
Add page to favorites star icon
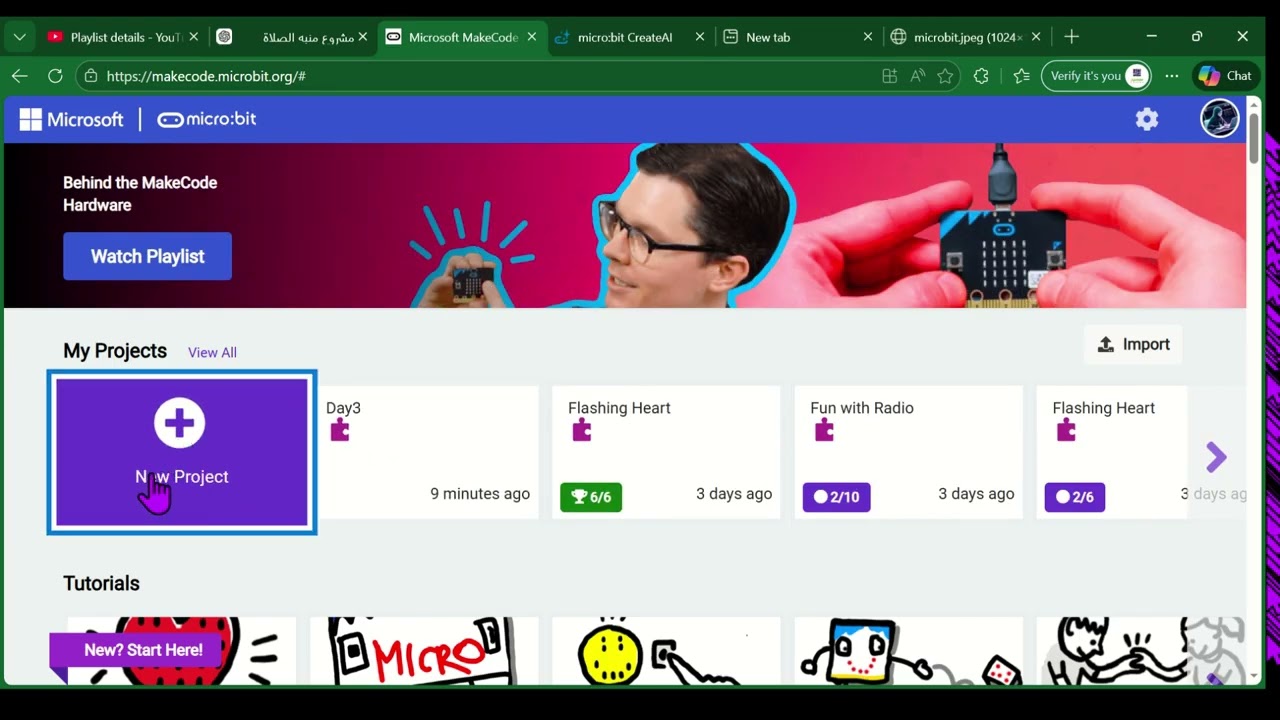tap(945, 76)
